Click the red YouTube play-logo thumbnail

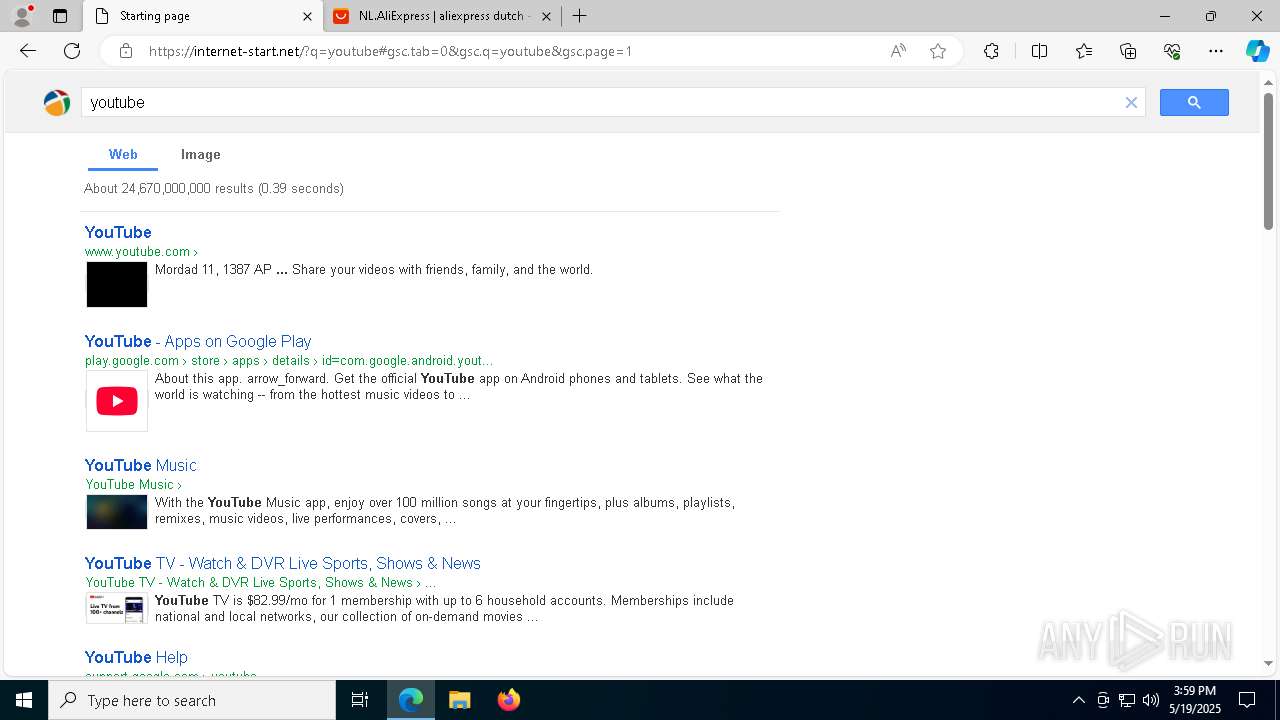coord(117,401)
